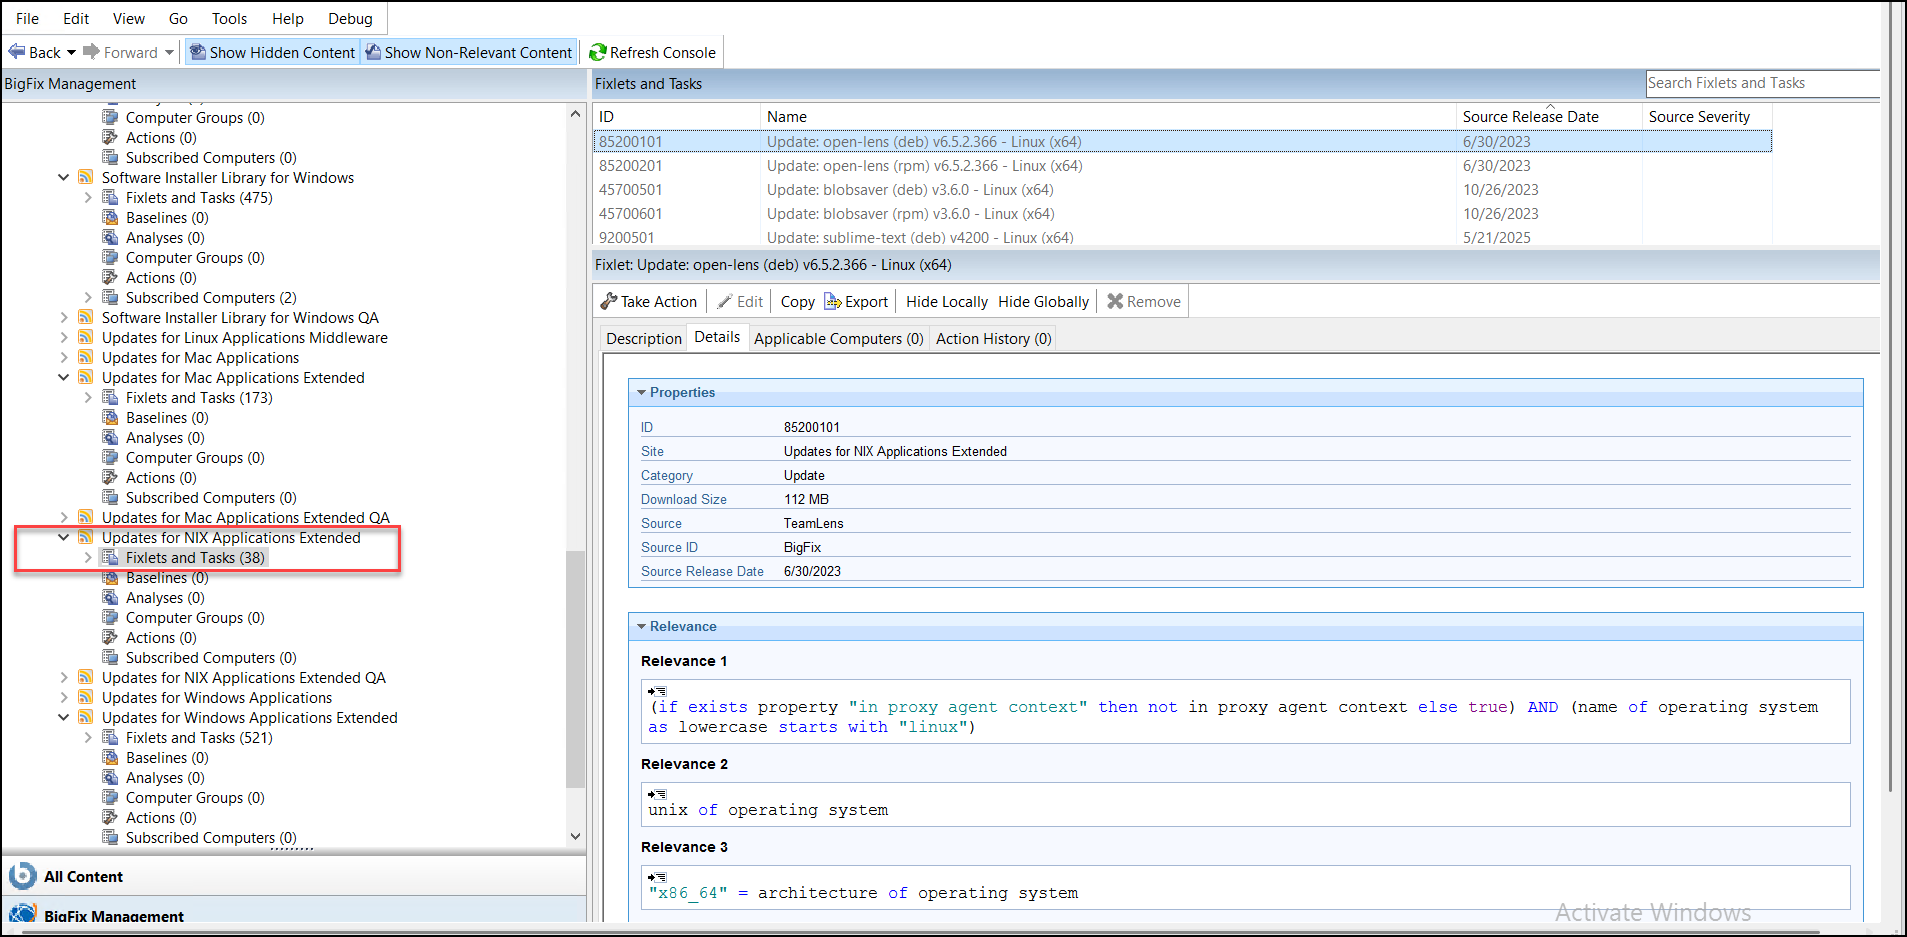Click the site icon for Updates for Mac Applications Extended

[86, 377]
